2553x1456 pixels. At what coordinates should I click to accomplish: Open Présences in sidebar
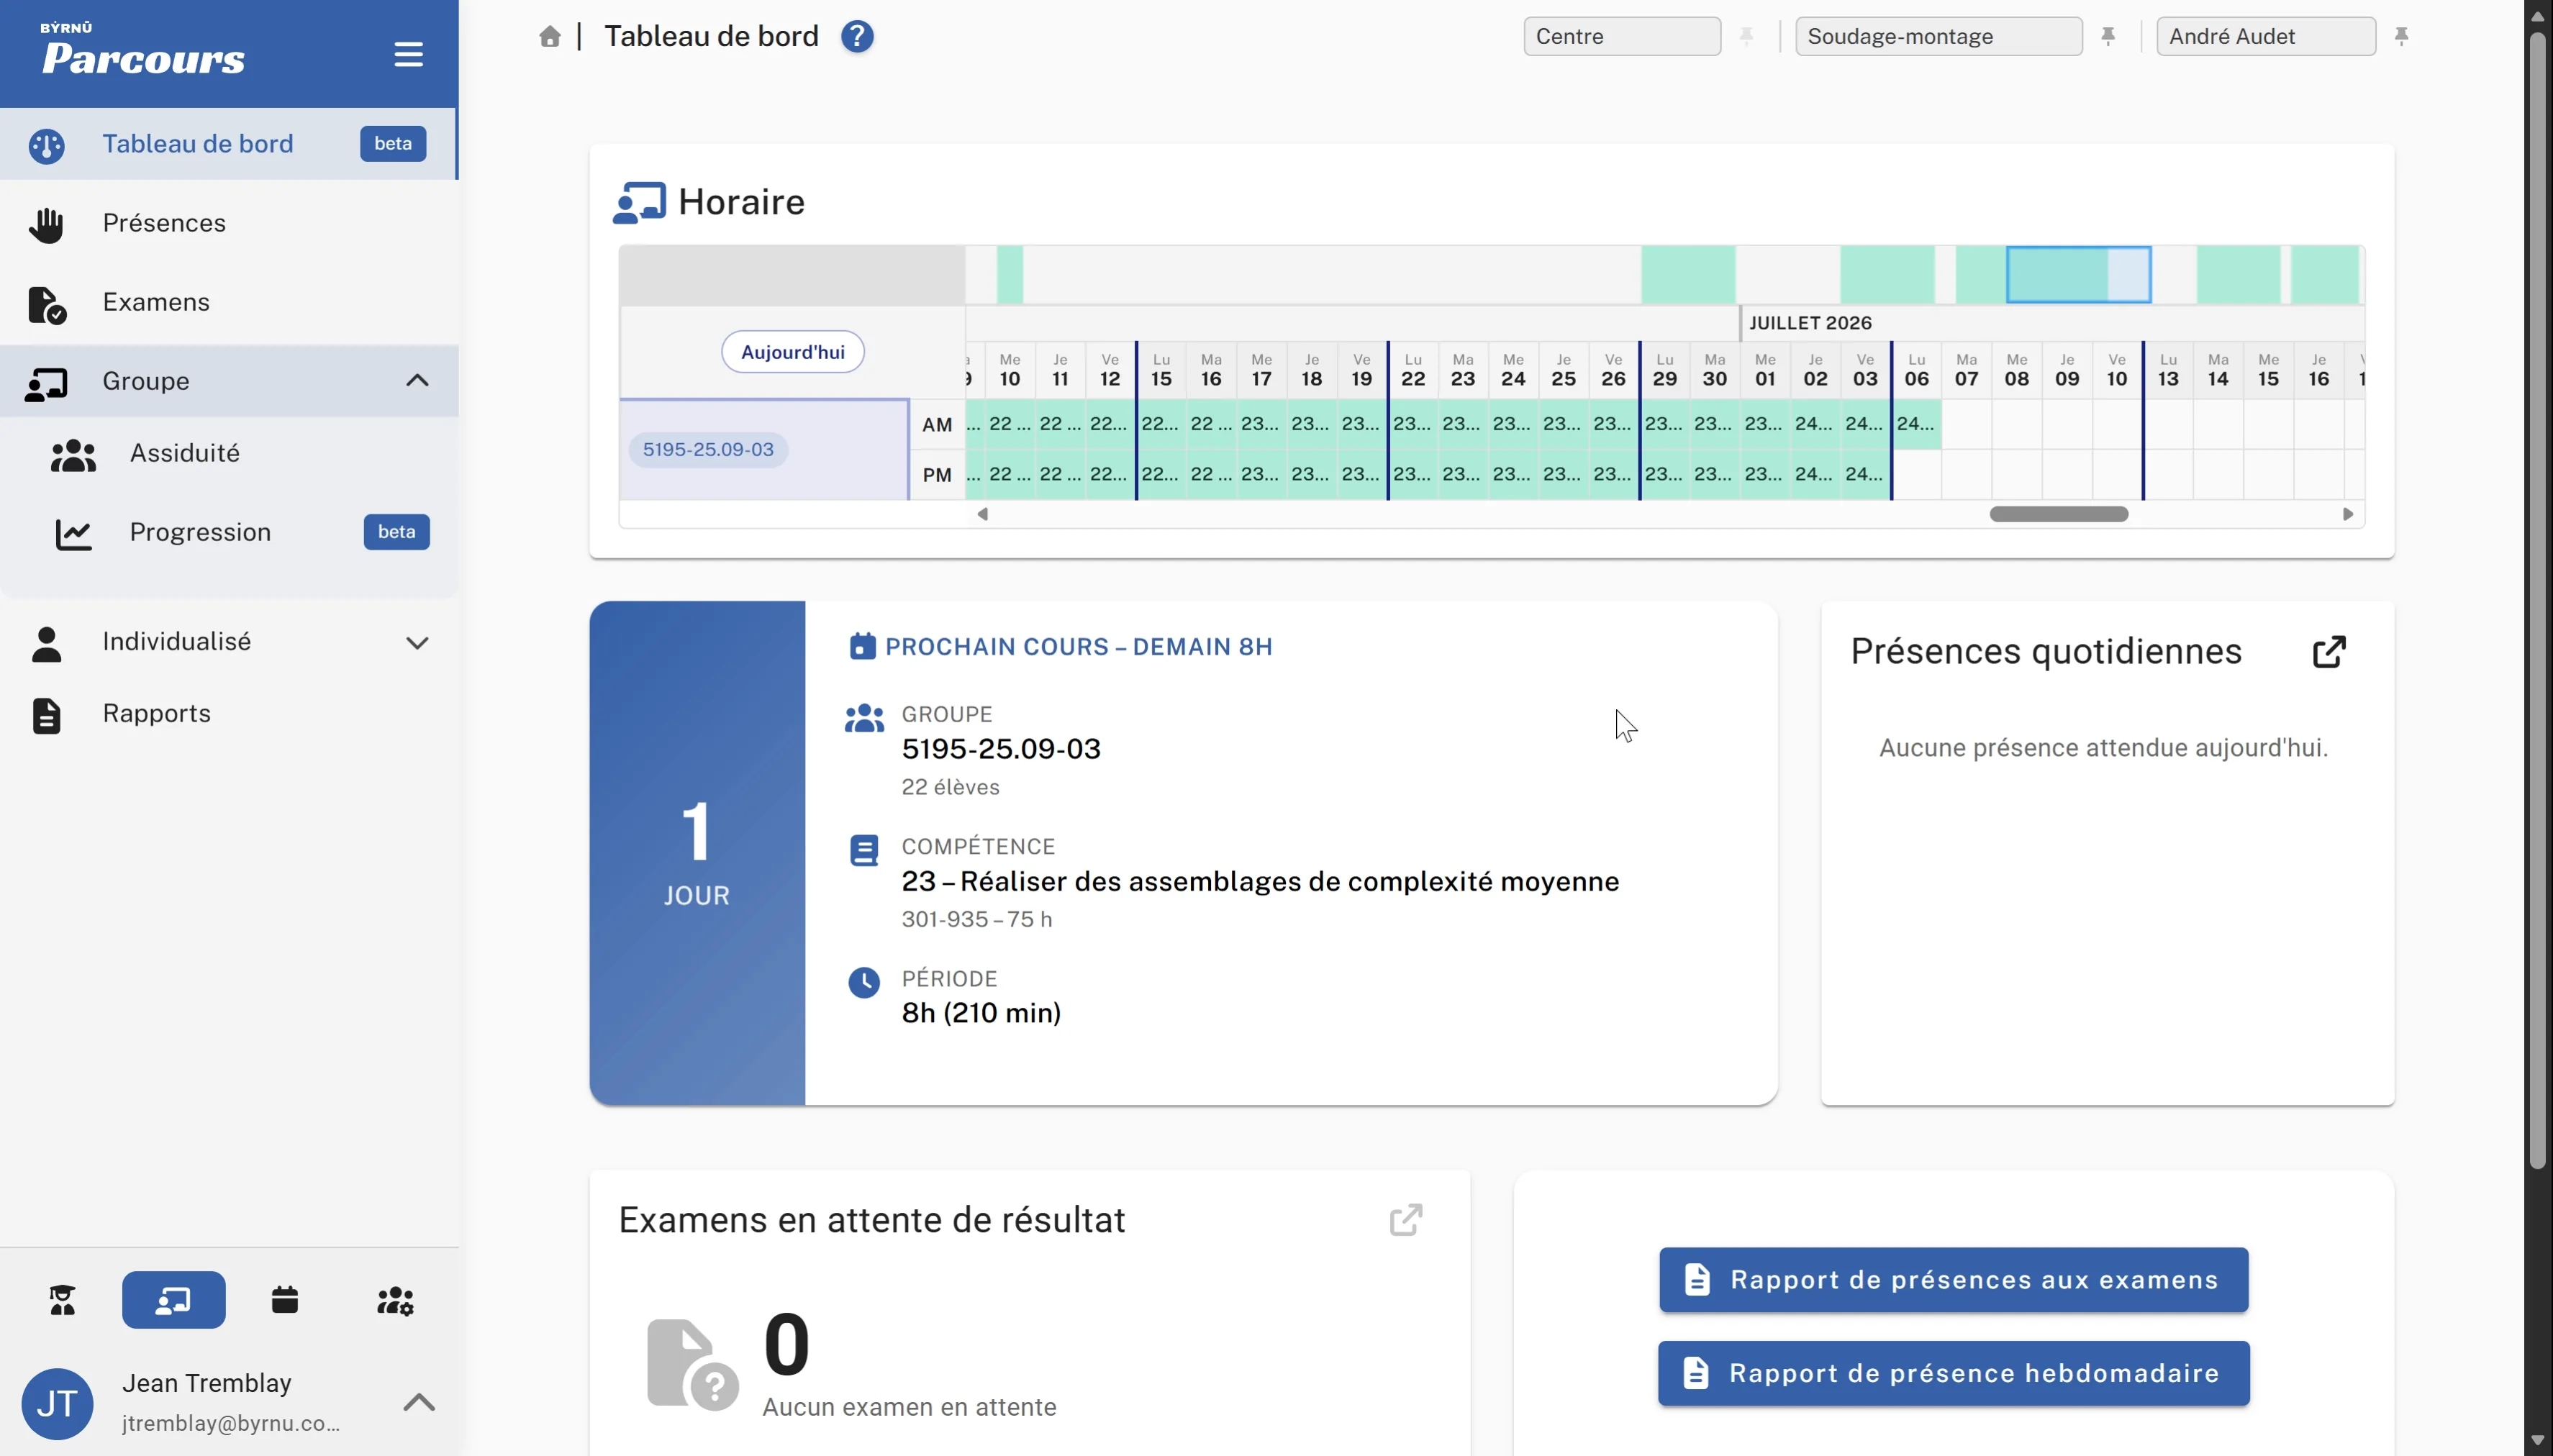pos(229,223)
